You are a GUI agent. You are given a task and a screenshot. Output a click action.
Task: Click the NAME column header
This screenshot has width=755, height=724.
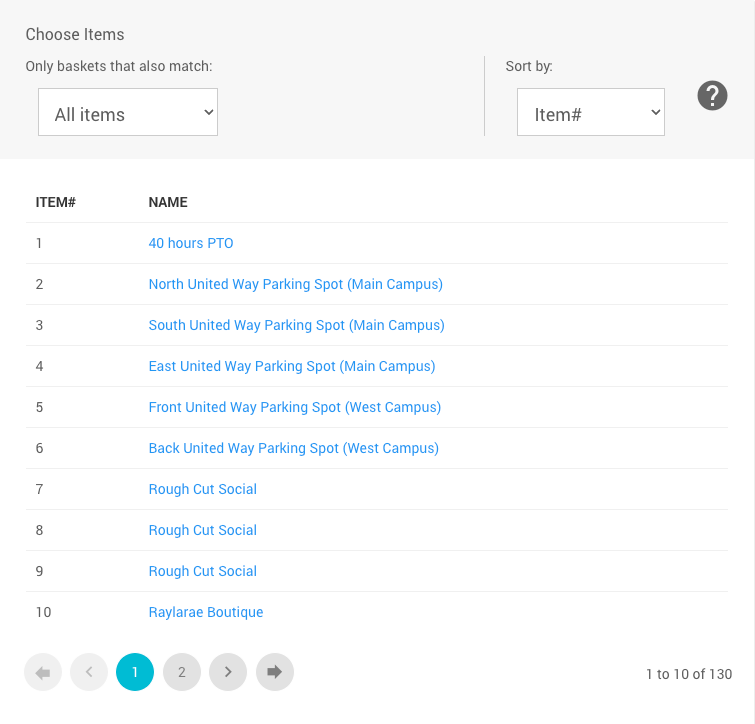pos(168,202)
